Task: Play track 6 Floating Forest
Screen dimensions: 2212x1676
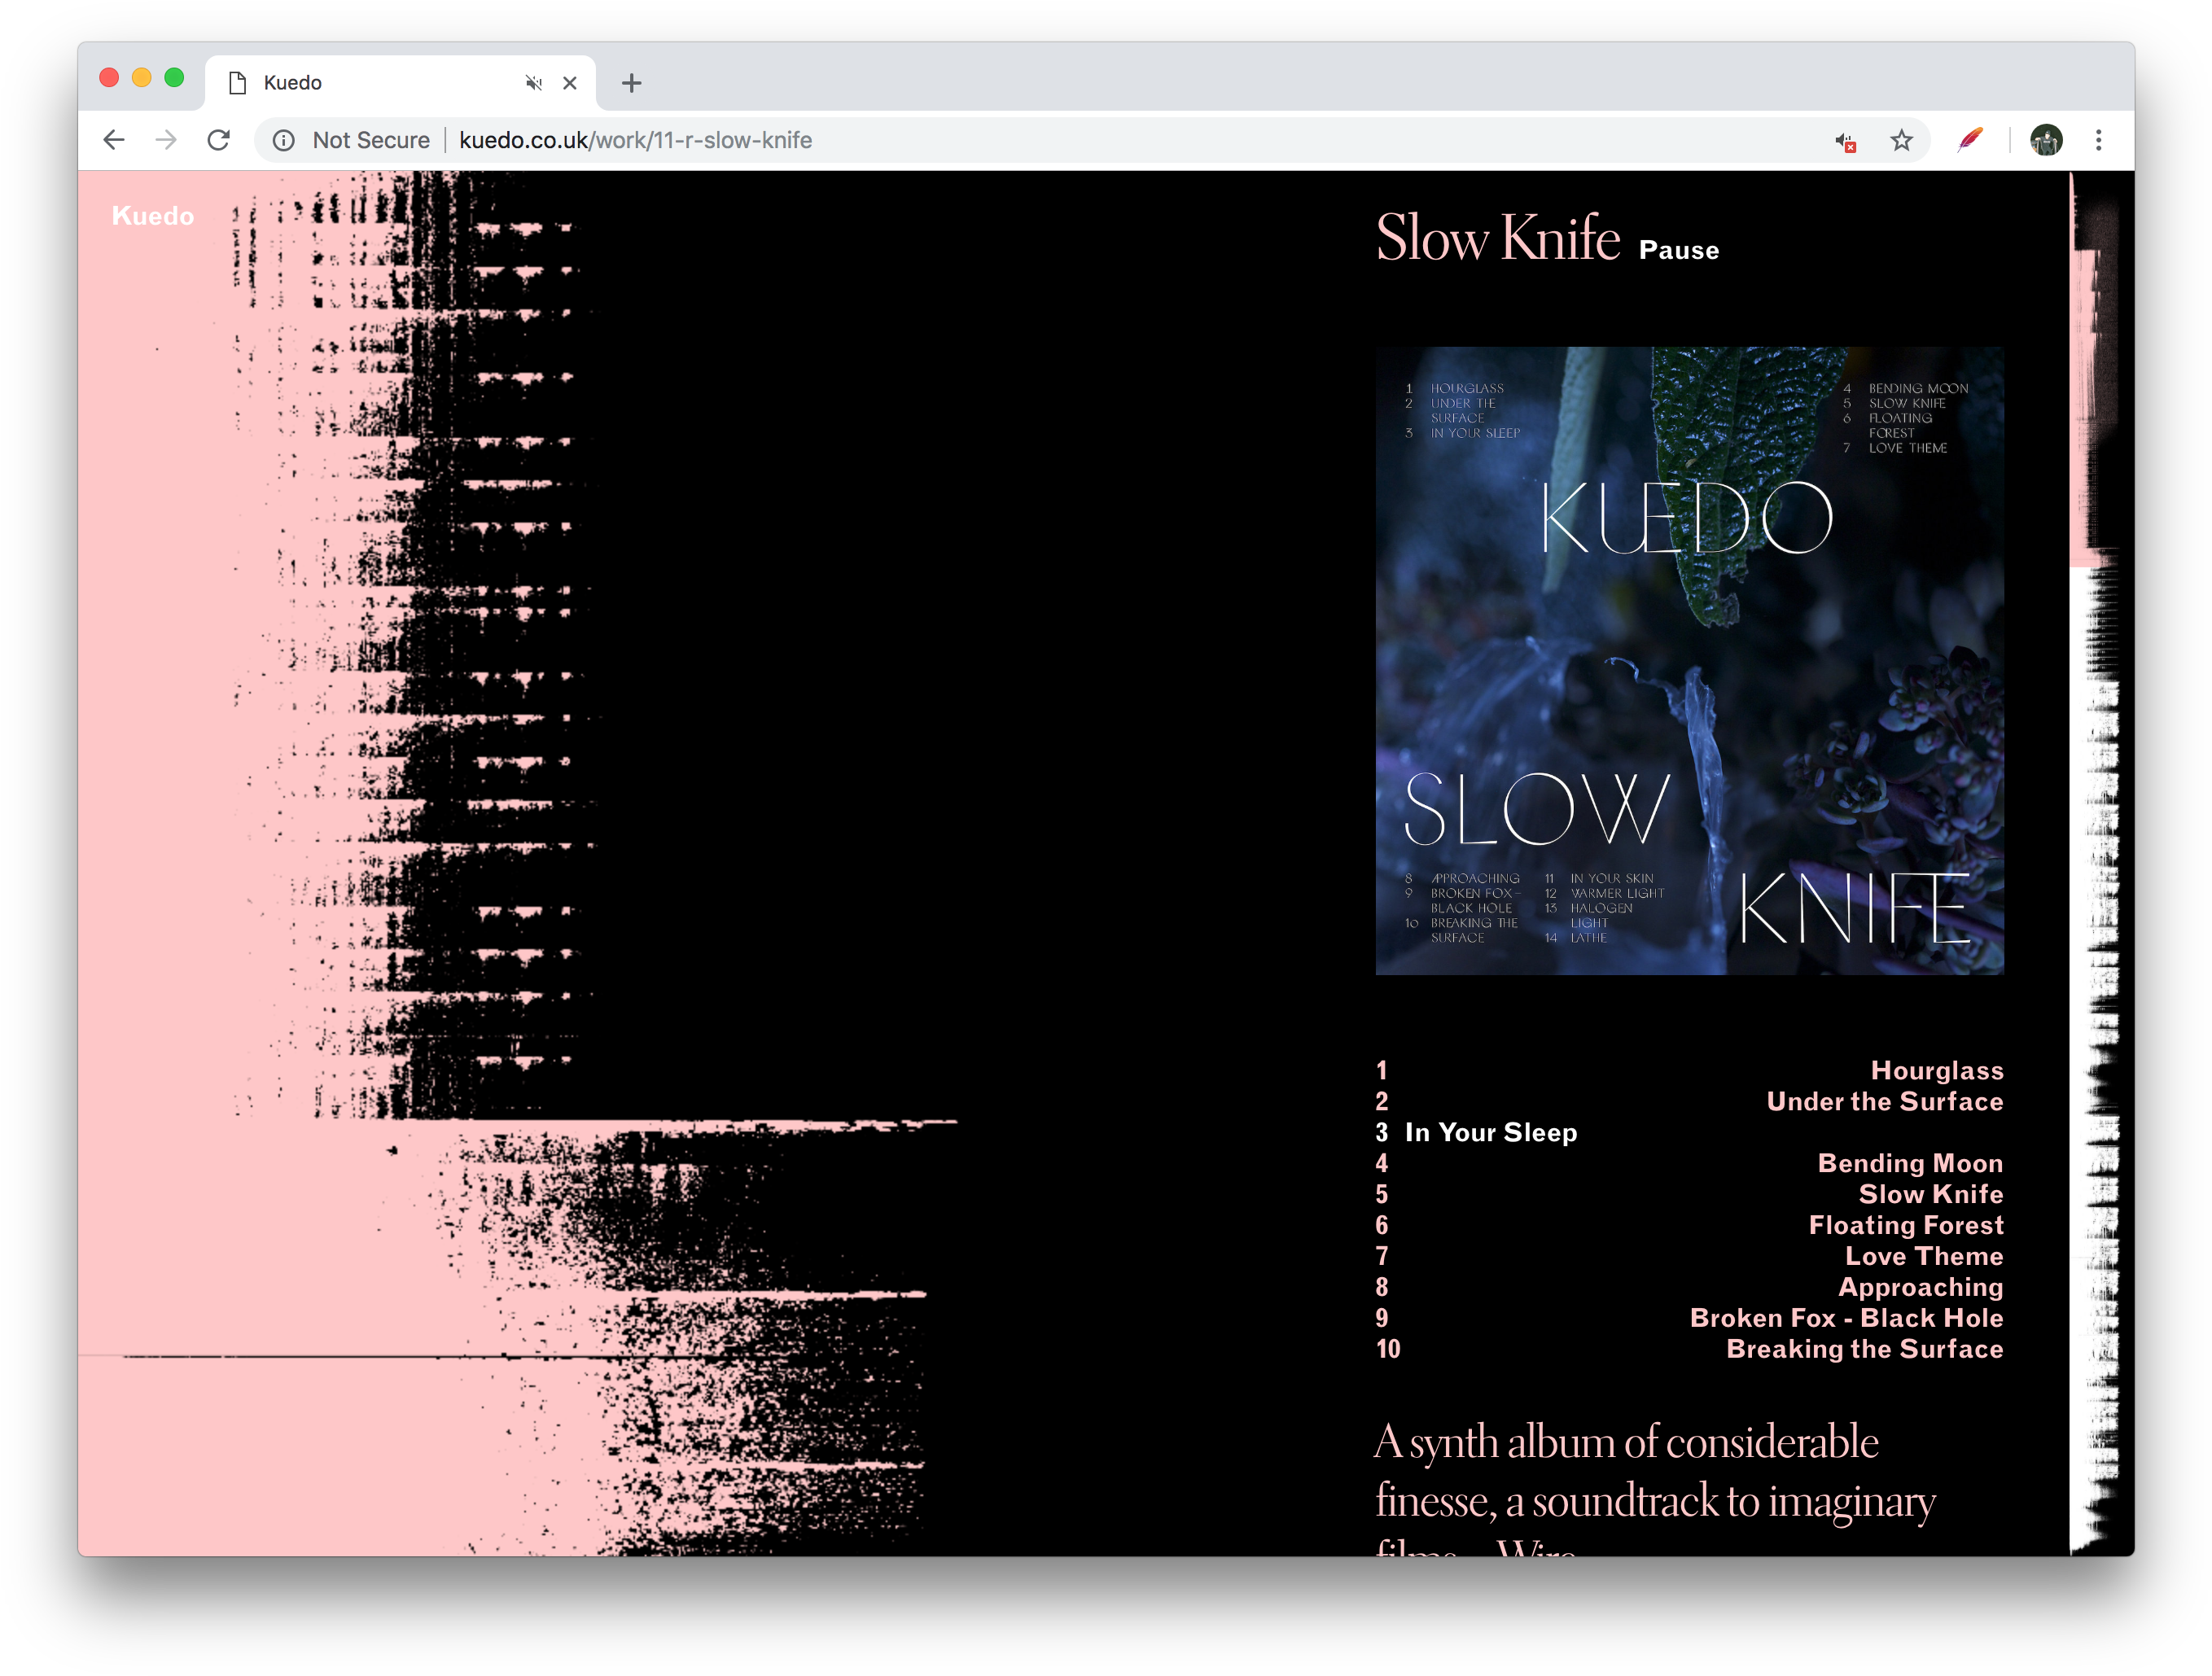Action: pyautogui.click(x=1689, y=1225)
